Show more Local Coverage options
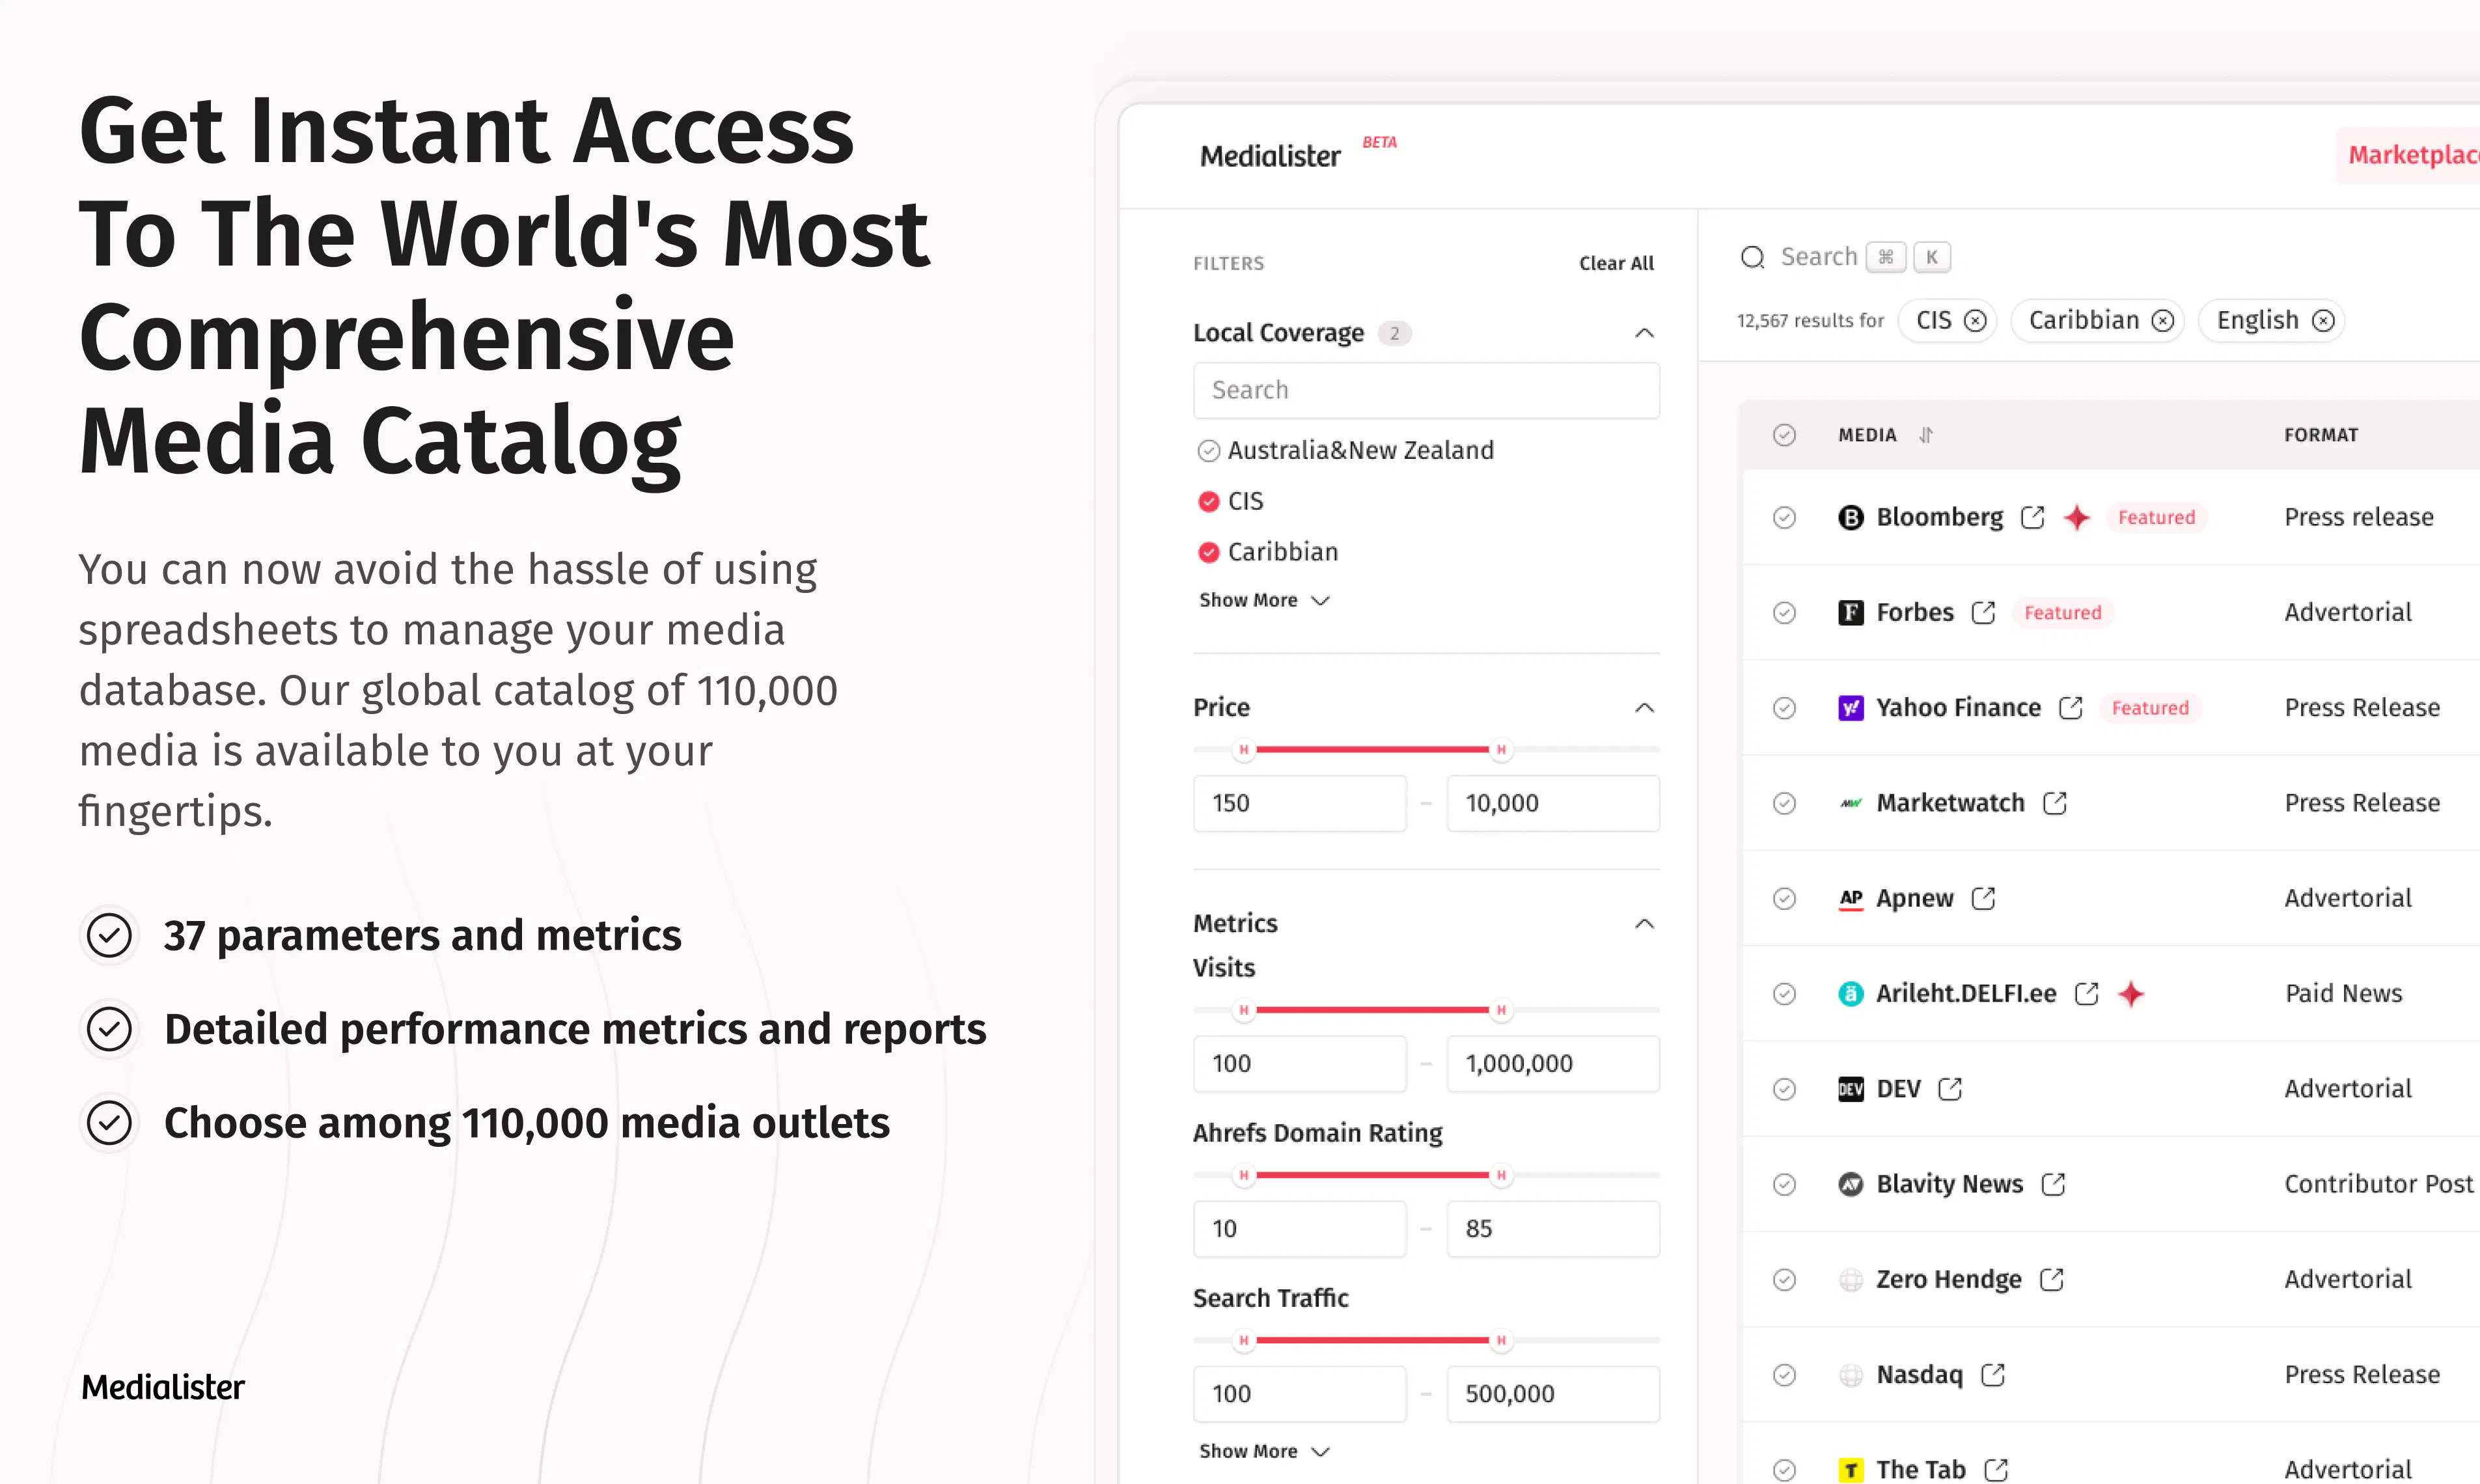This screenshot has height=1484, width=2480. click(x=1264, y=600)
